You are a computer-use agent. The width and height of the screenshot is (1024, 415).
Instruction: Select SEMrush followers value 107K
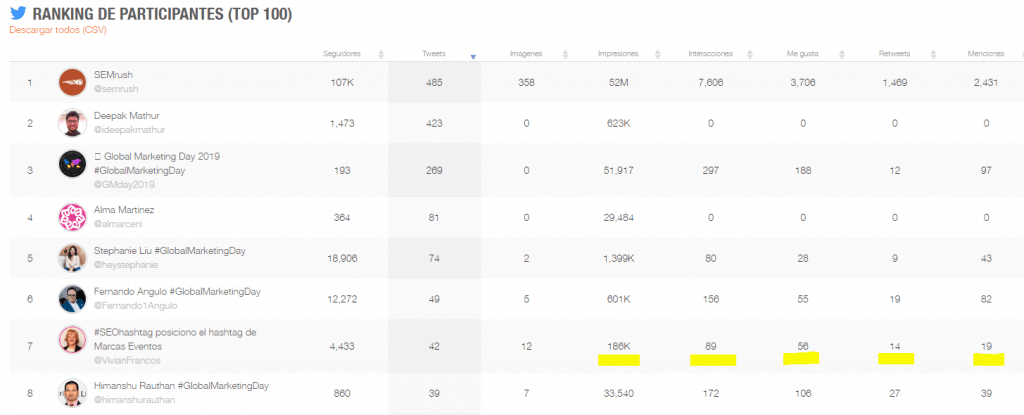pos(342,82)
